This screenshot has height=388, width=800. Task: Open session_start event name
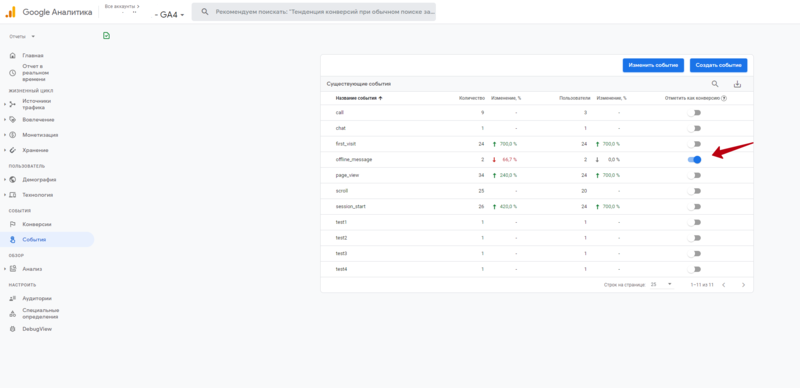(351, 207)
